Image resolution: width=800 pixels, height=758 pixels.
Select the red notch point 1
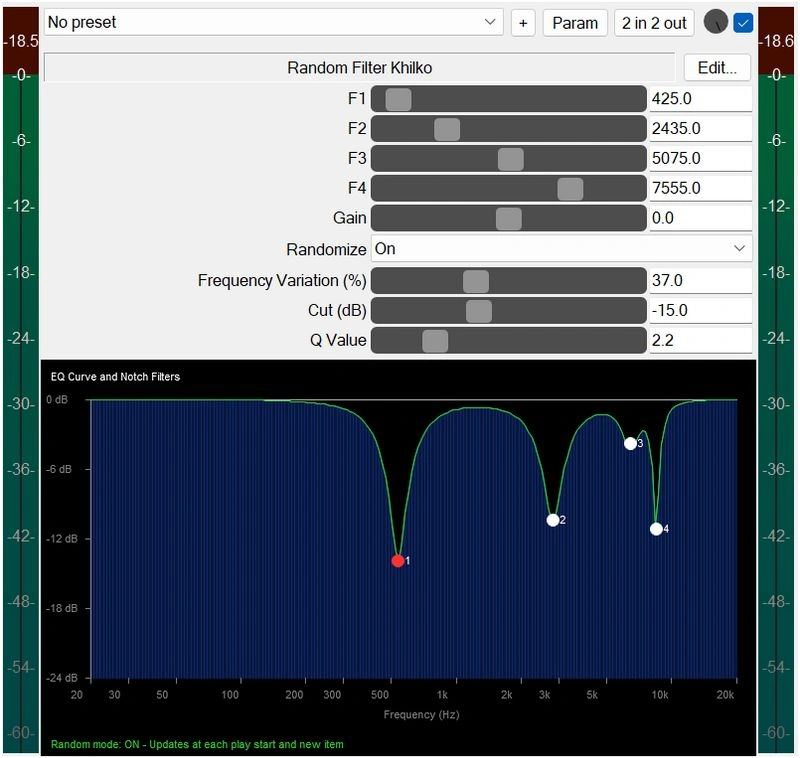398,561
